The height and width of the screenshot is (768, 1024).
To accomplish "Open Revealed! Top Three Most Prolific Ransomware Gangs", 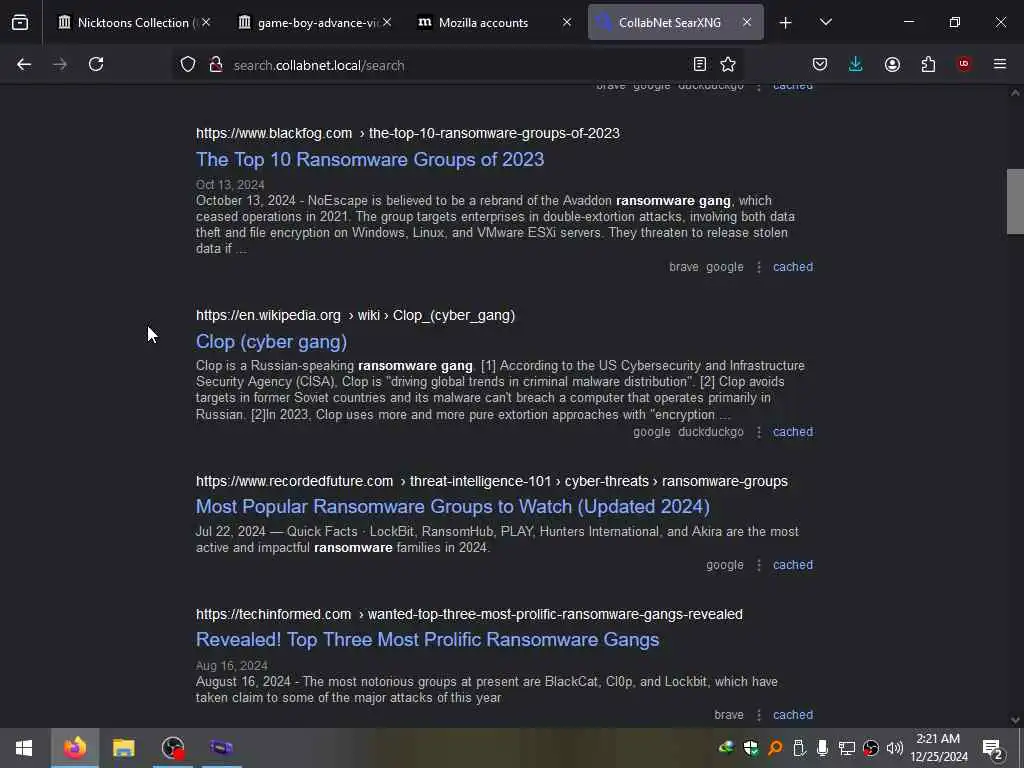I will [x=427, y=639].
